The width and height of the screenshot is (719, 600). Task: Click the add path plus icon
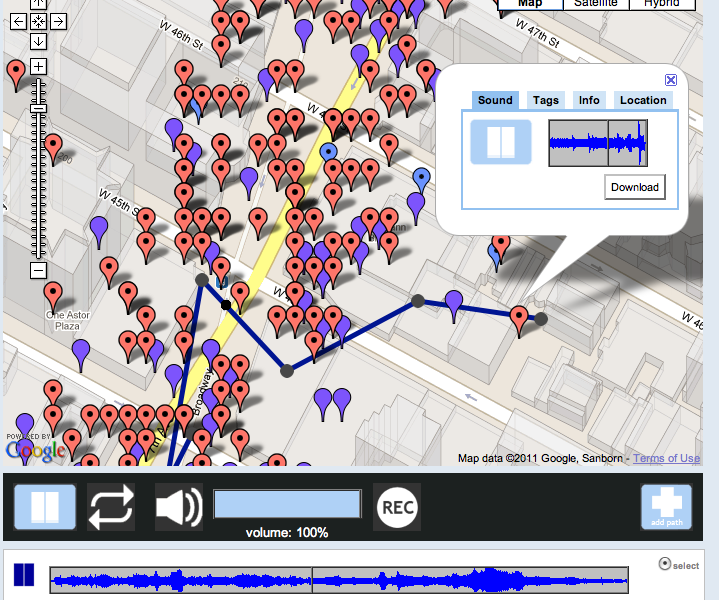(665, 507)
